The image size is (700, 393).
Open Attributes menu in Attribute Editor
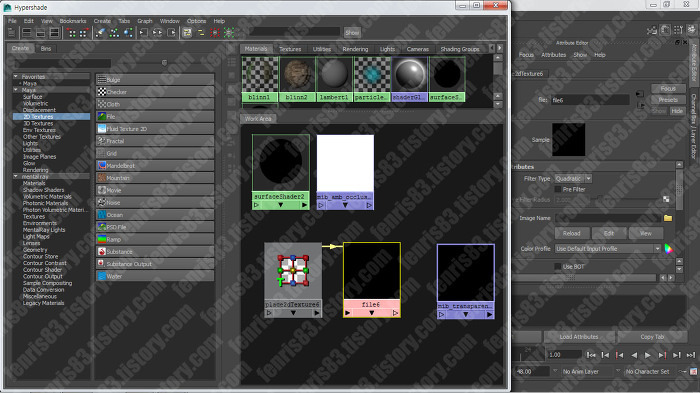click(x=554, y=55)
